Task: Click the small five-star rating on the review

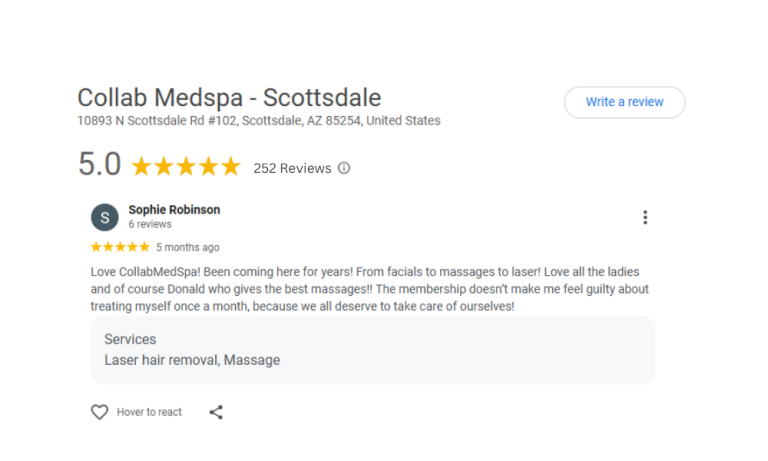Action: click(120, 247)
